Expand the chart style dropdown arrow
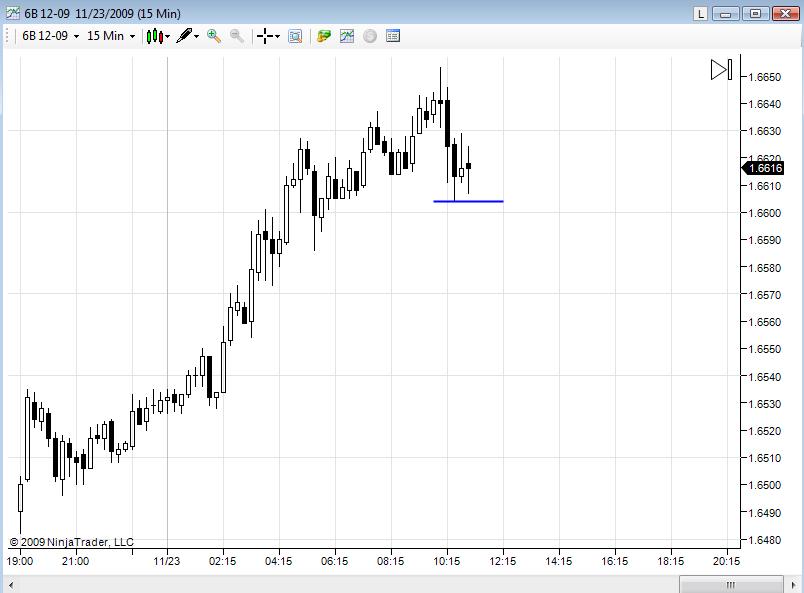The image size is (804, 593). point(168,36)
